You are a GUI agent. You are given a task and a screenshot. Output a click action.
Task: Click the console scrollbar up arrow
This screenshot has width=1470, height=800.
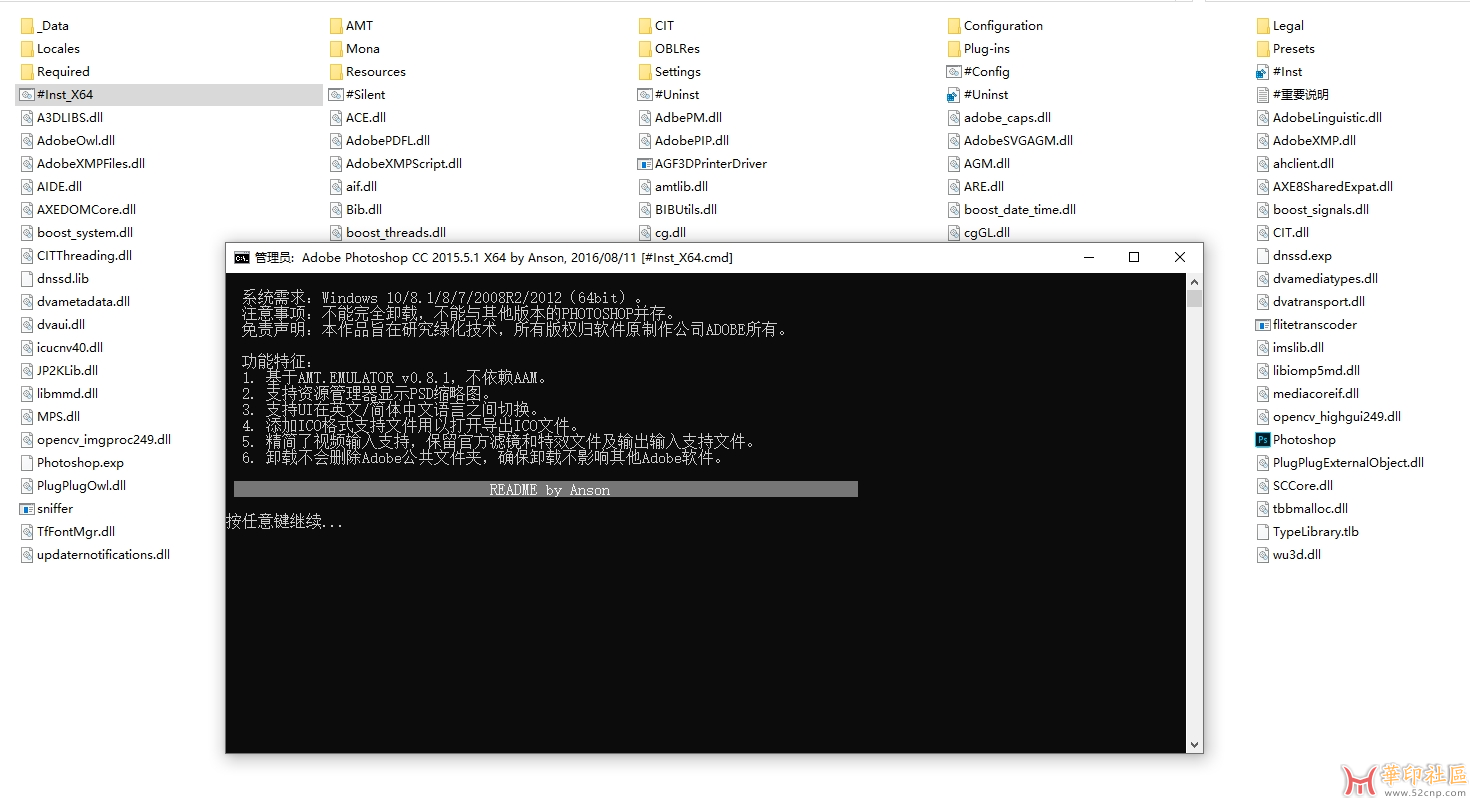coord(1194,282)
